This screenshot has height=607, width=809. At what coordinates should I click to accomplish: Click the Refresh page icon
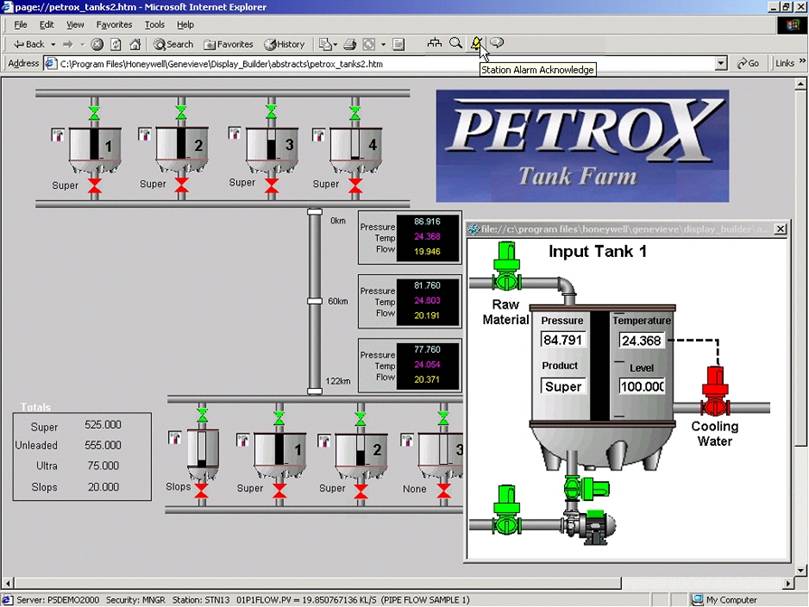[x=116, y=44]
